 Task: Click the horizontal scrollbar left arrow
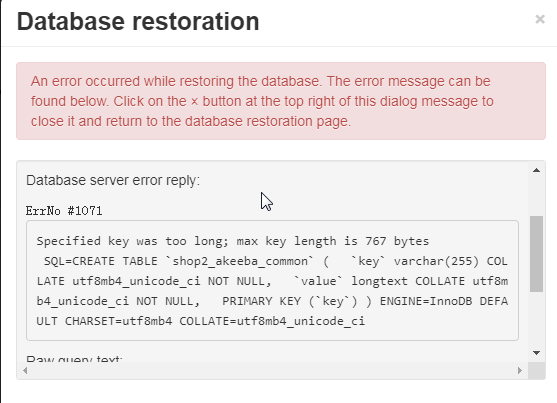[25, 371]
